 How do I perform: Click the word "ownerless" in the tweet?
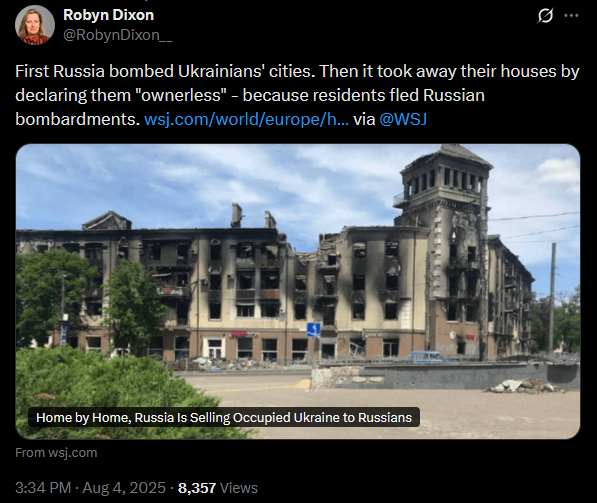(181, 95)
